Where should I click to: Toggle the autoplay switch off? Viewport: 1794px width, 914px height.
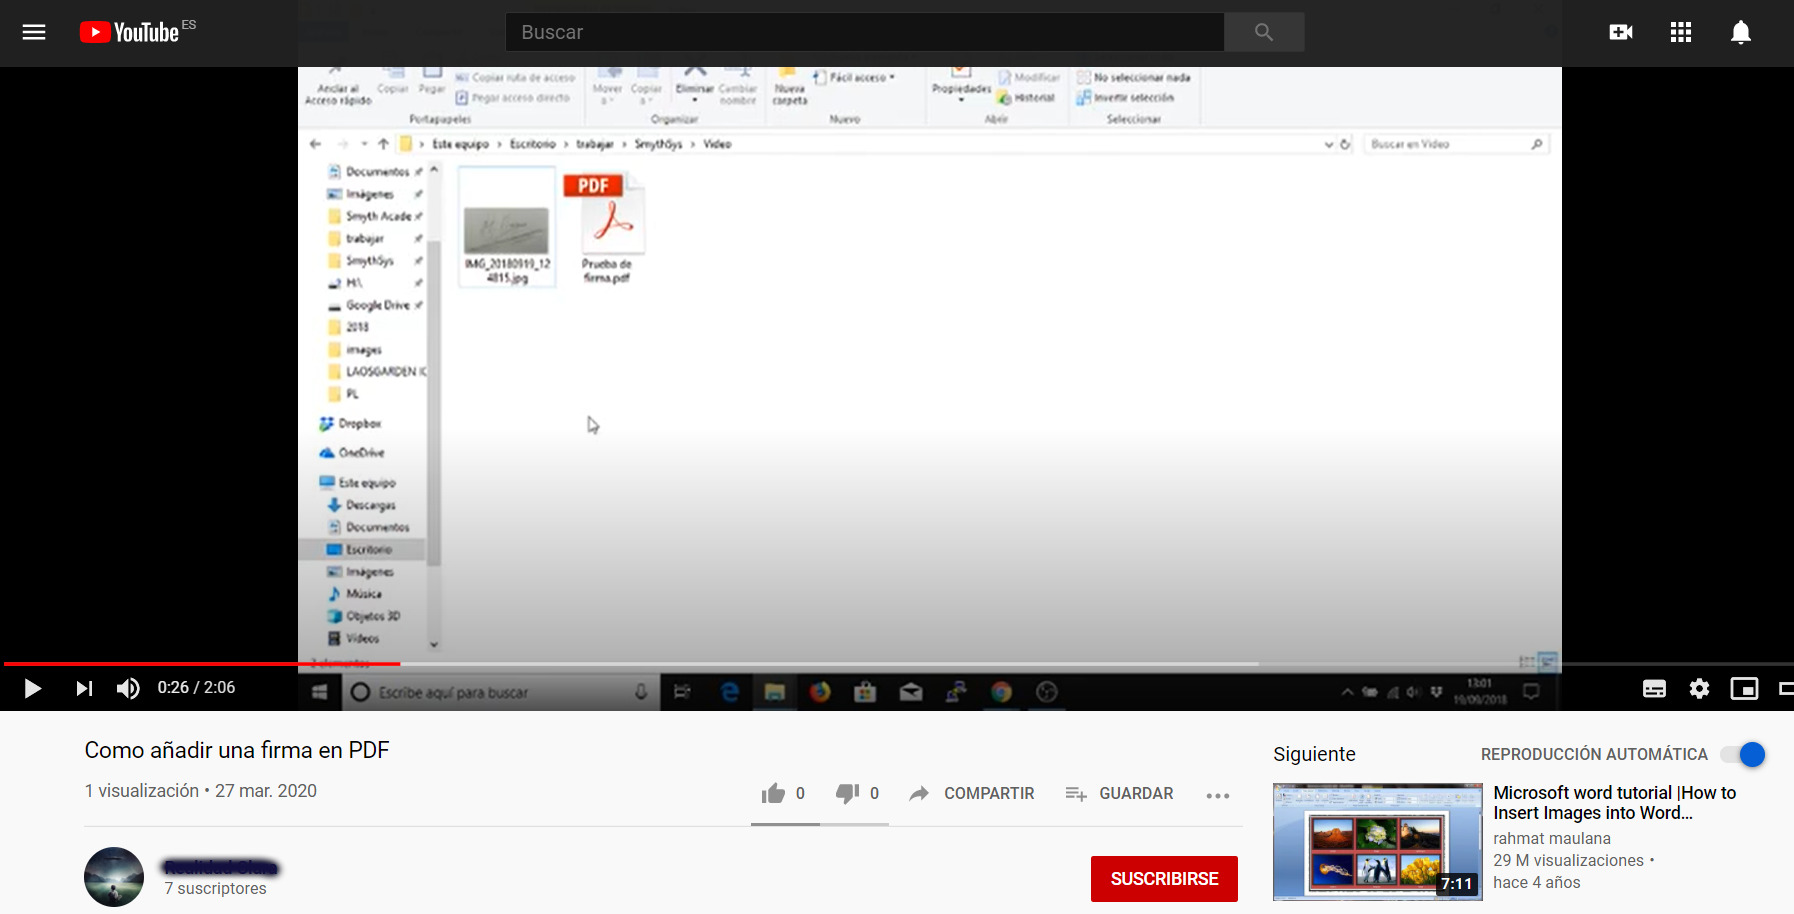point(1743,755)
